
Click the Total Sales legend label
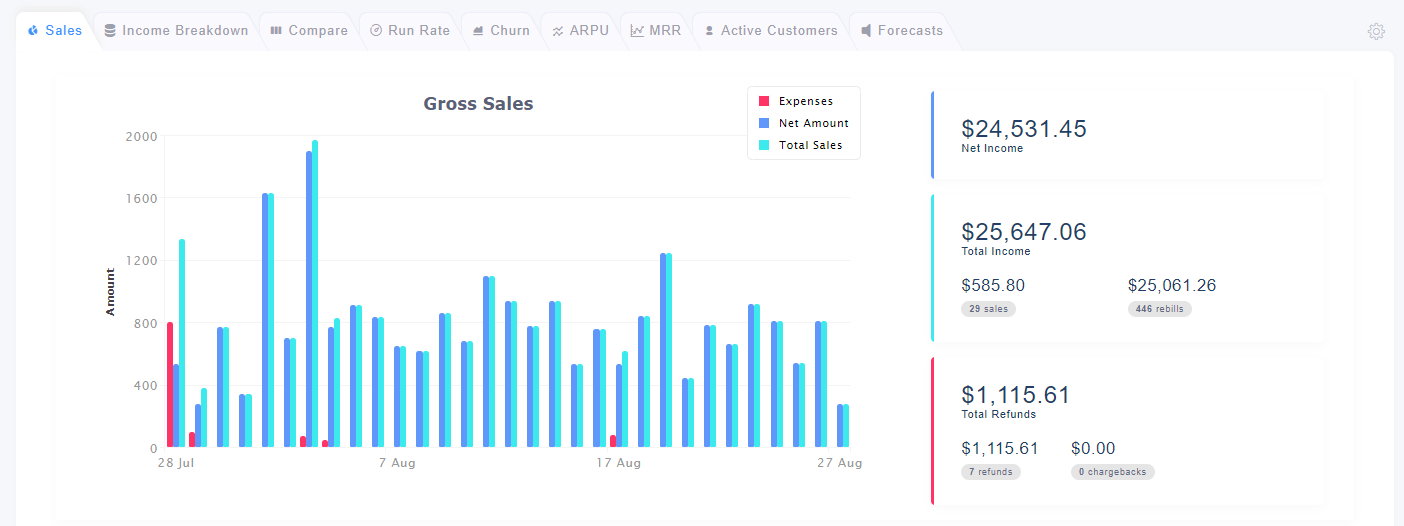tap(811, 145)
